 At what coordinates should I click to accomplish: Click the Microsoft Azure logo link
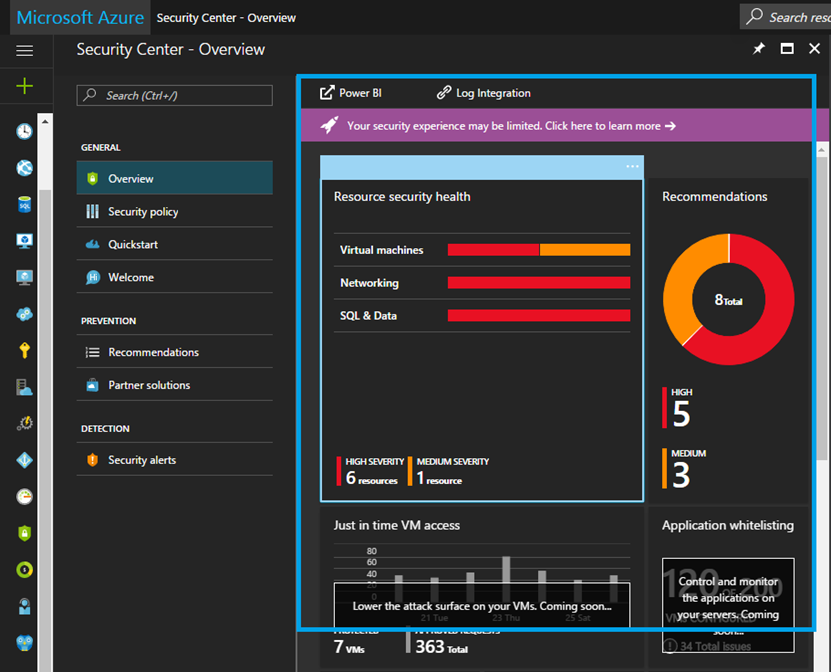pyautogui.click(x=80, y=17)
